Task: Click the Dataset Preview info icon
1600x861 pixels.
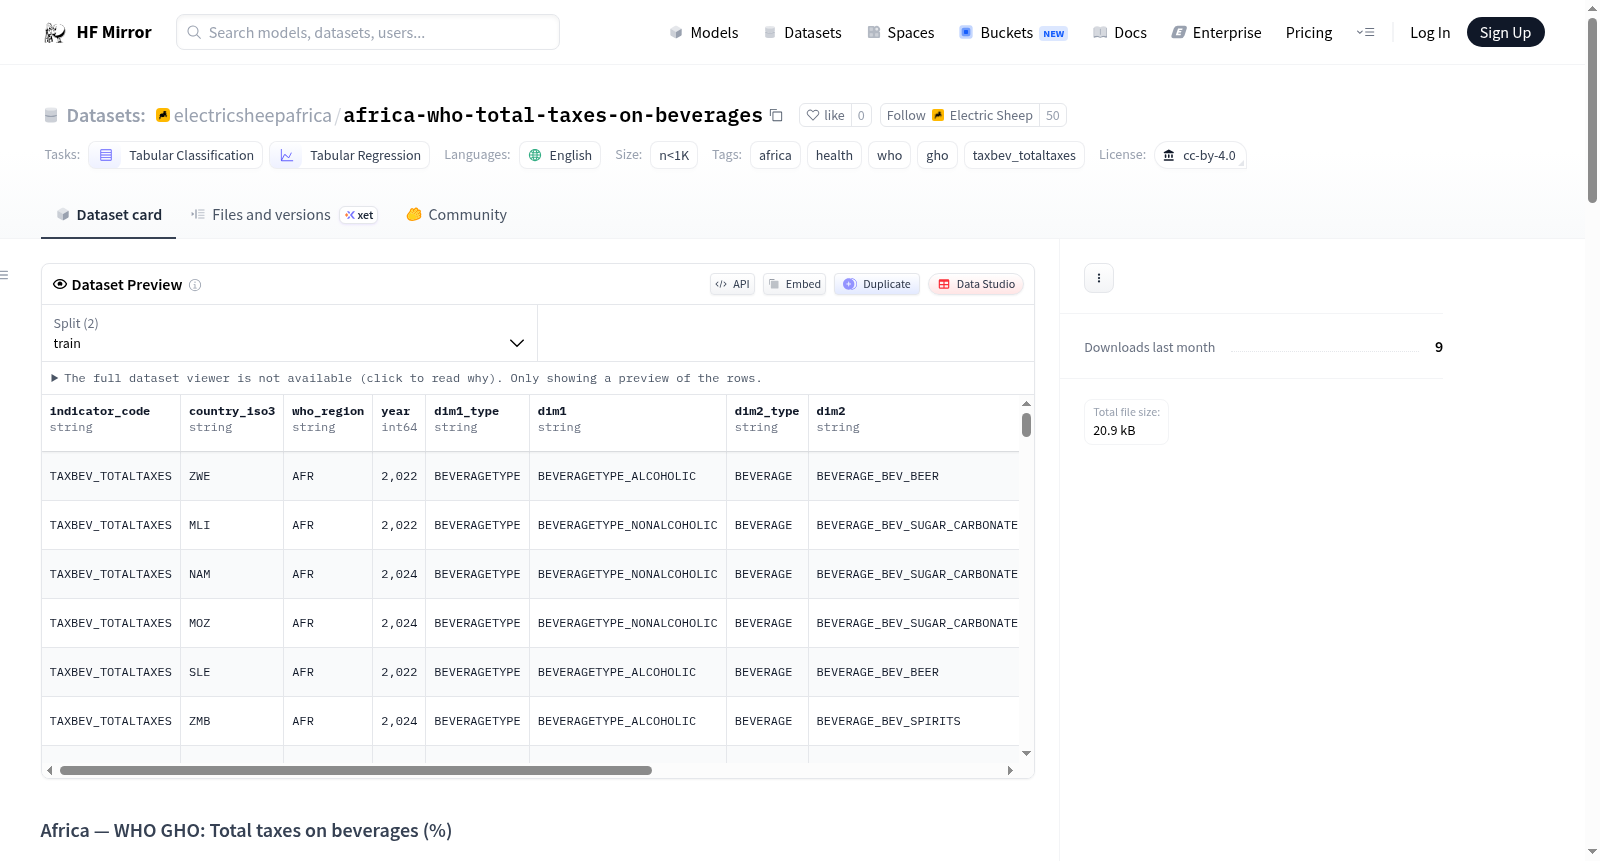Action: click(x=195, y=285)
